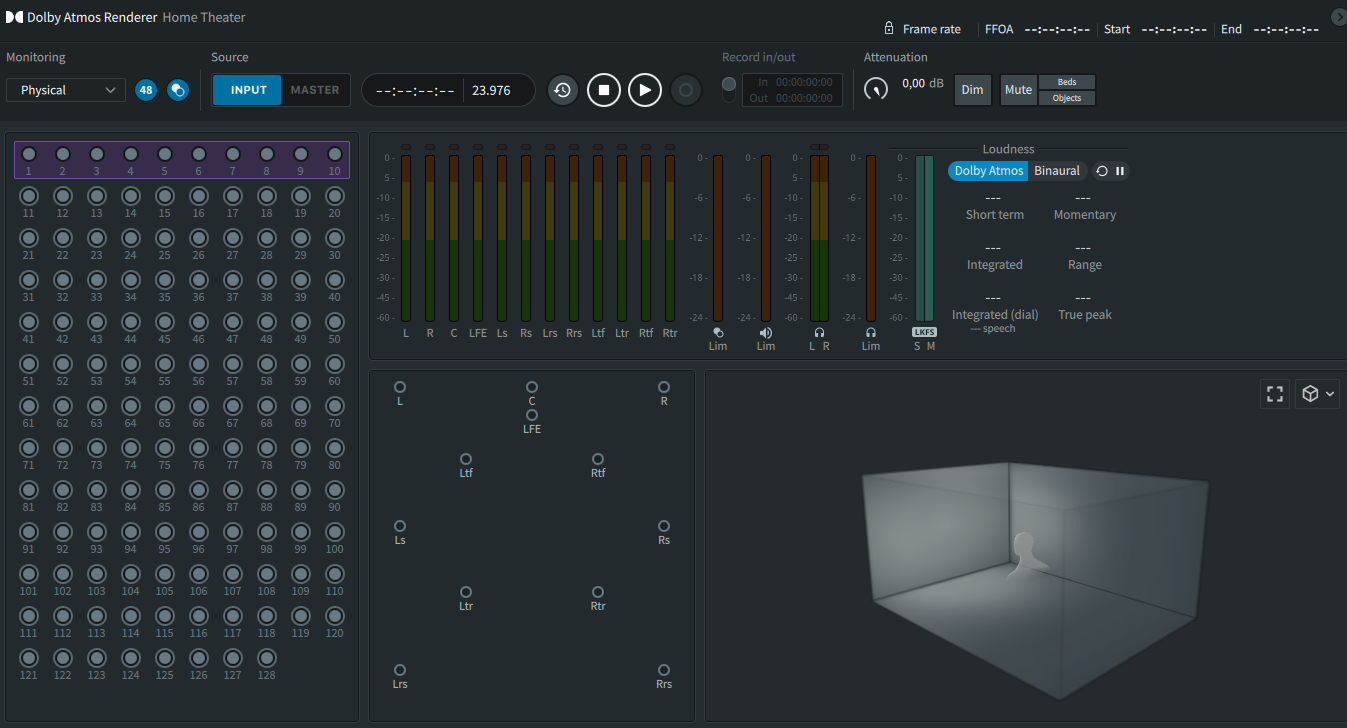Click the Ltr speaker in layout view

466,592
